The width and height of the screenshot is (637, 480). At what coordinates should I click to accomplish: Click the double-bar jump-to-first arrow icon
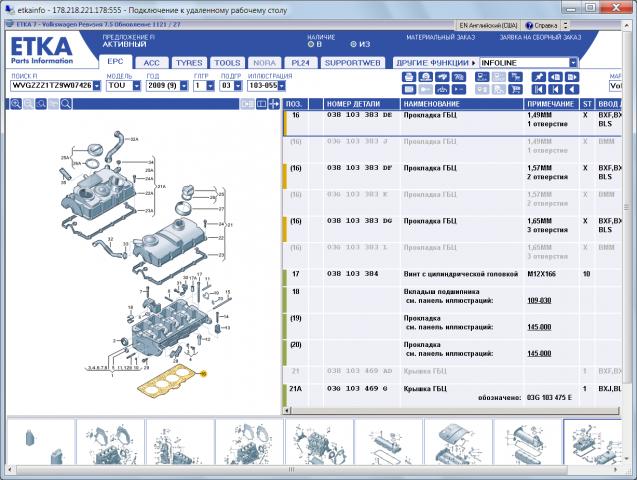point(539,89)
